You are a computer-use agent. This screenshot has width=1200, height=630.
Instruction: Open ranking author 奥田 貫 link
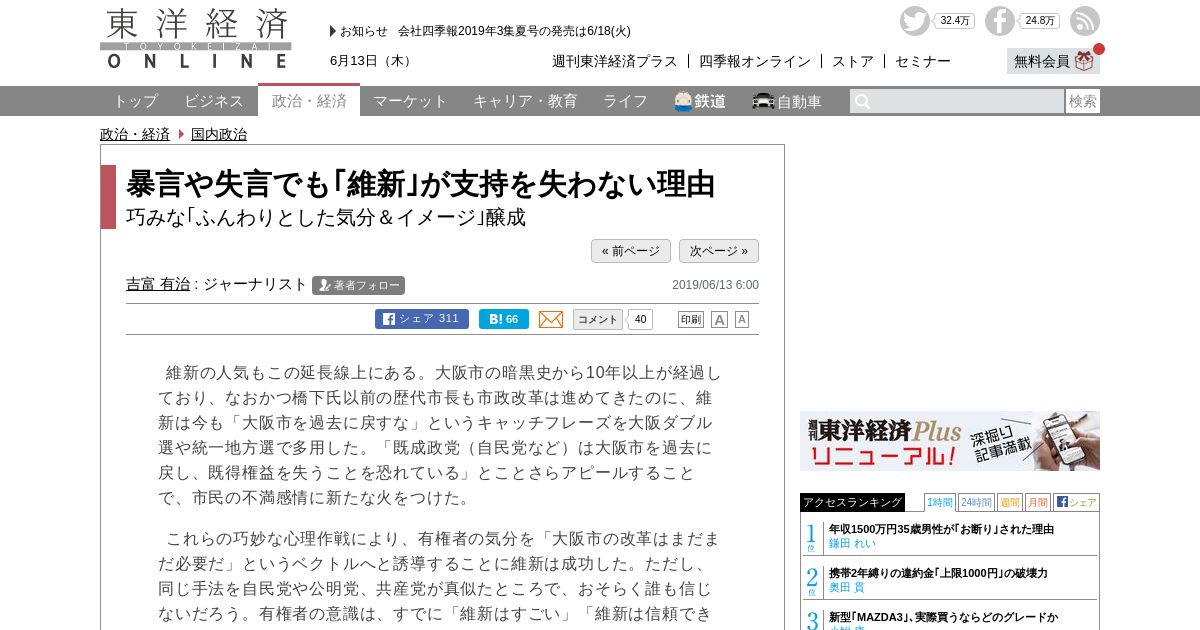coord(845,587)
